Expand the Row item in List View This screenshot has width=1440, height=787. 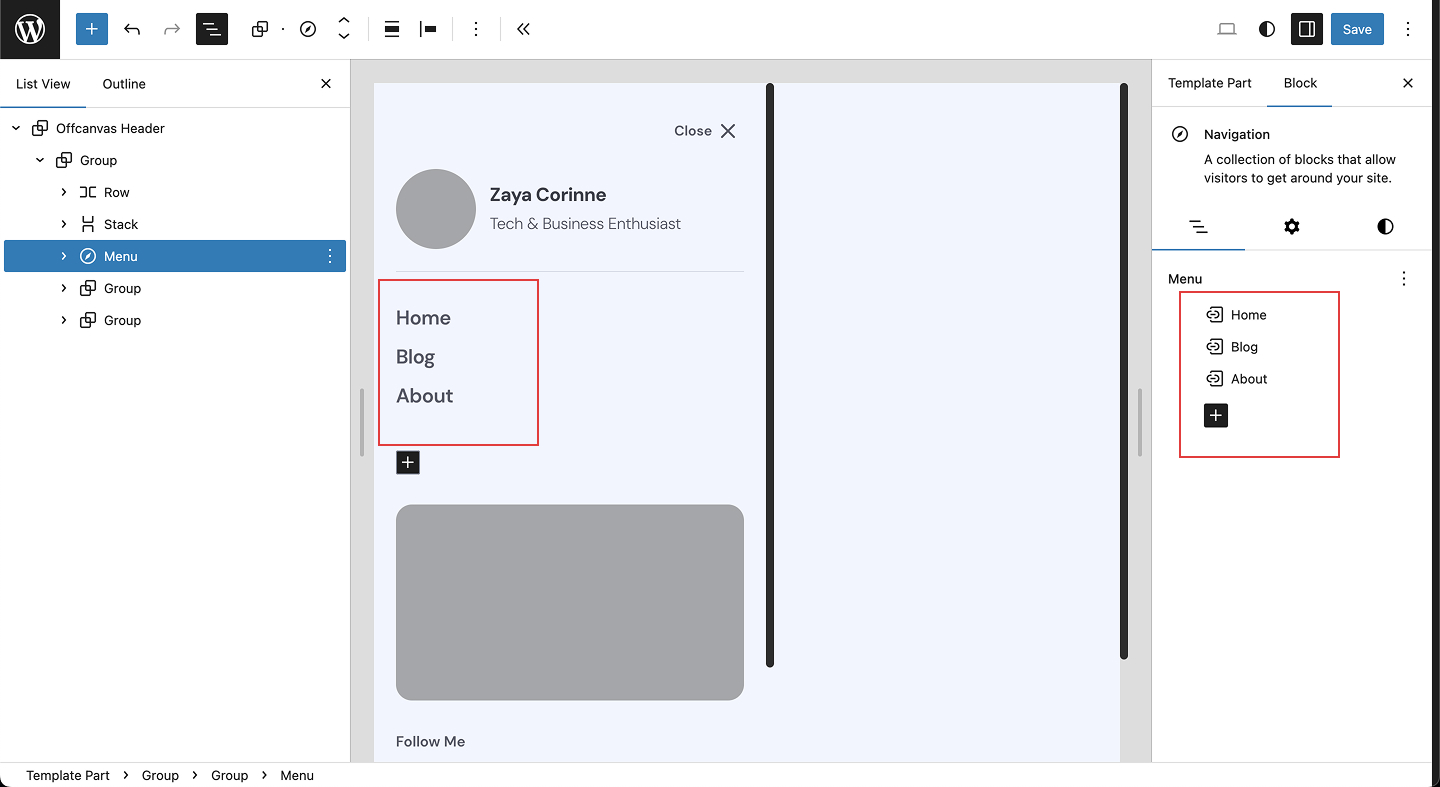[64, 192]
